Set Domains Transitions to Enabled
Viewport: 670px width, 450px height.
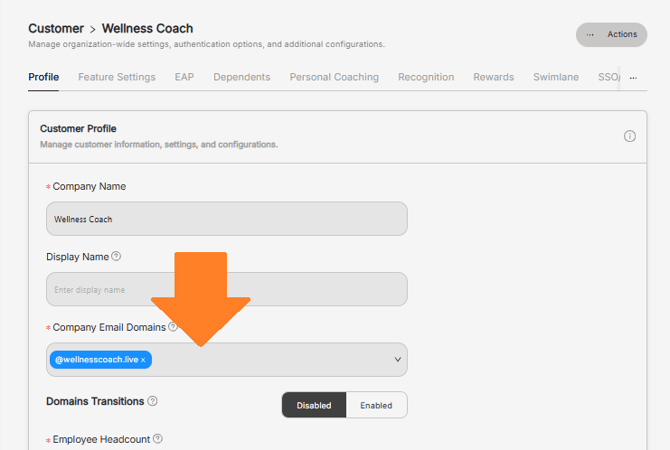point(376,405)
